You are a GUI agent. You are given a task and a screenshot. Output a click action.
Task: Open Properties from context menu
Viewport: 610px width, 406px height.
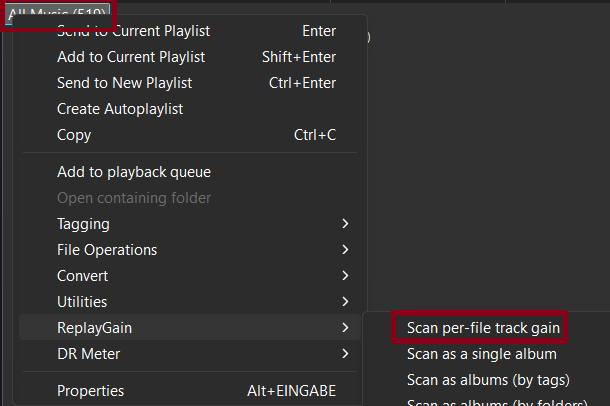point(91,391)
